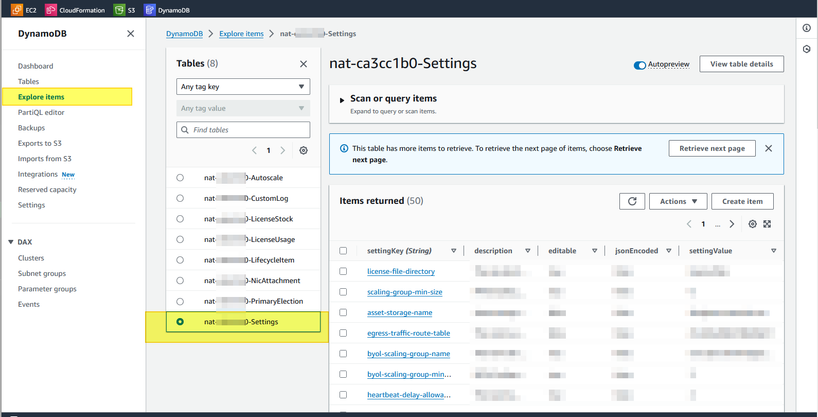Click the EC2 service icon in top bar
Viewport: 818px width, 417px height.
[17, 10]
